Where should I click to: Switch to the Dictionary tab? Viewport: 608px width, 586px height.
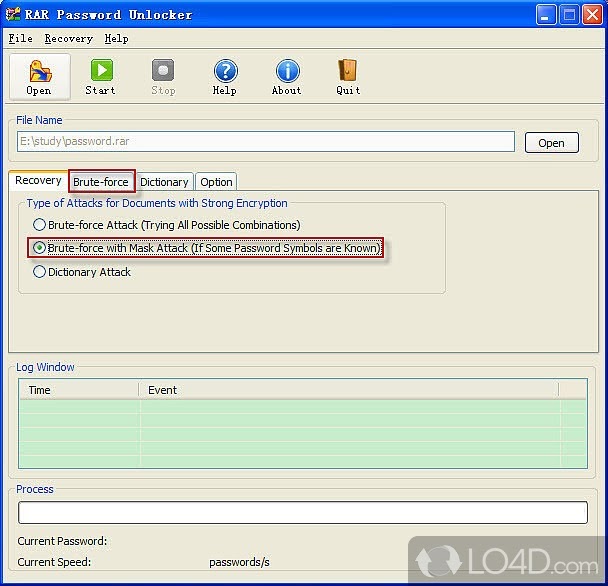164,182
